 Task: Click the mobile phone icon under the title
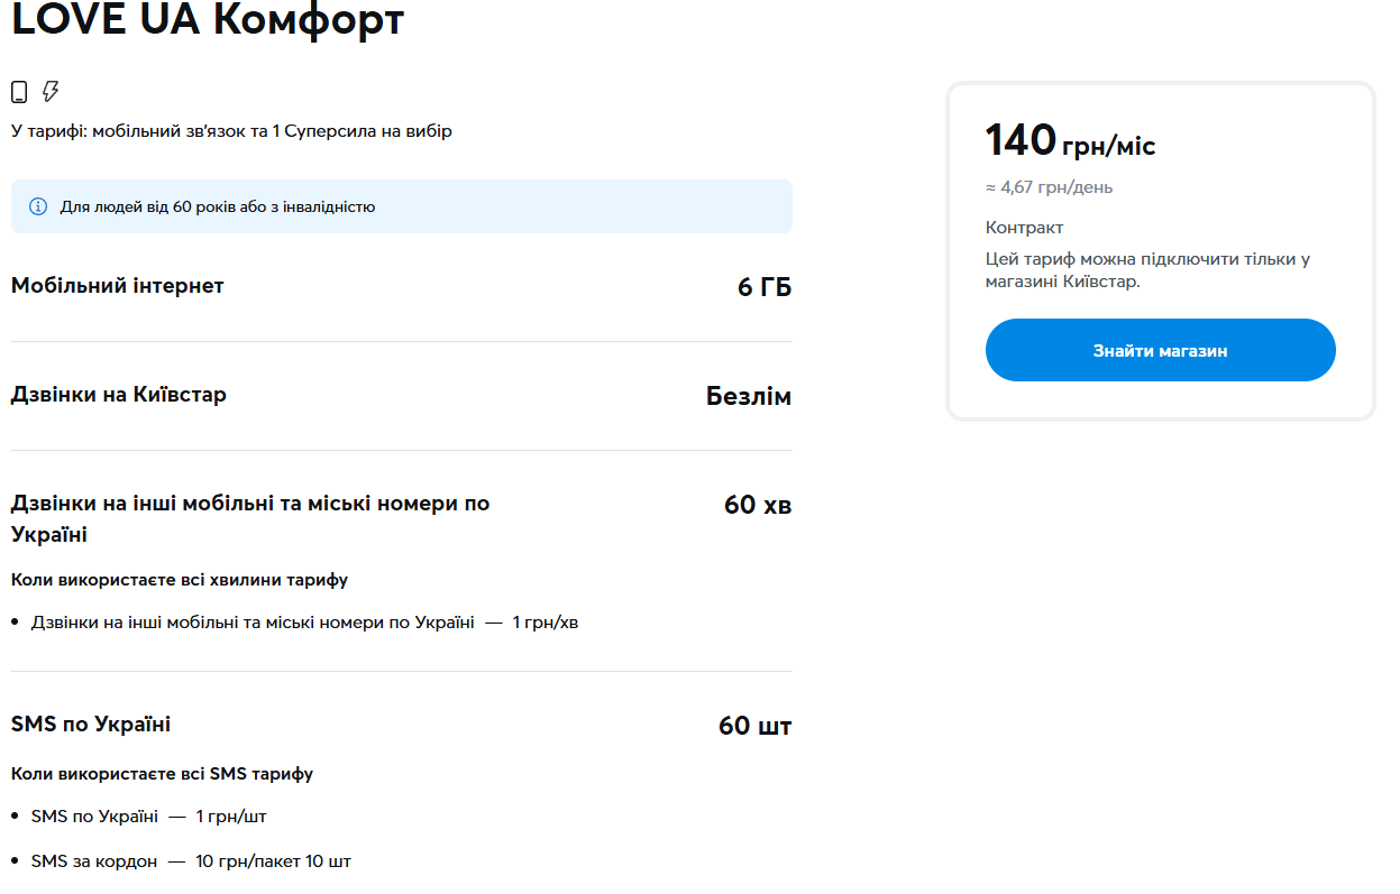coord(19,92)
